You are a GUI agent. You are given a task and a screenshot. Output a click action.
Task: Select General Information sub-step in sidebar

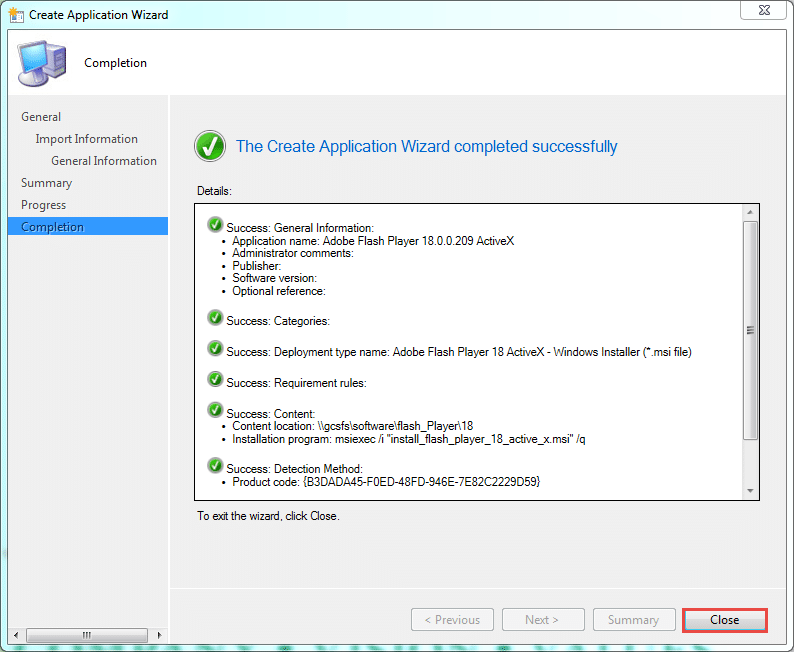(104, 161)
